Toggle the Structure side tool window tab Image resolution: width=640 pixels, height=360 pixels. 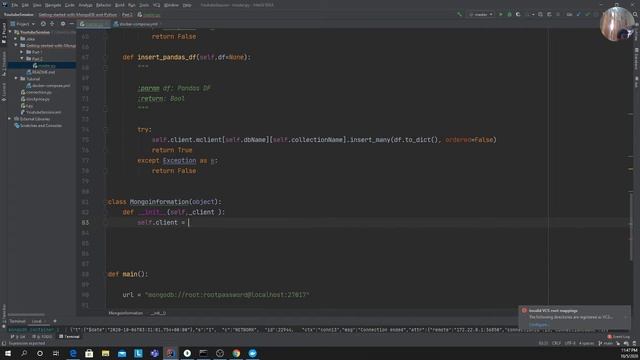4,64
